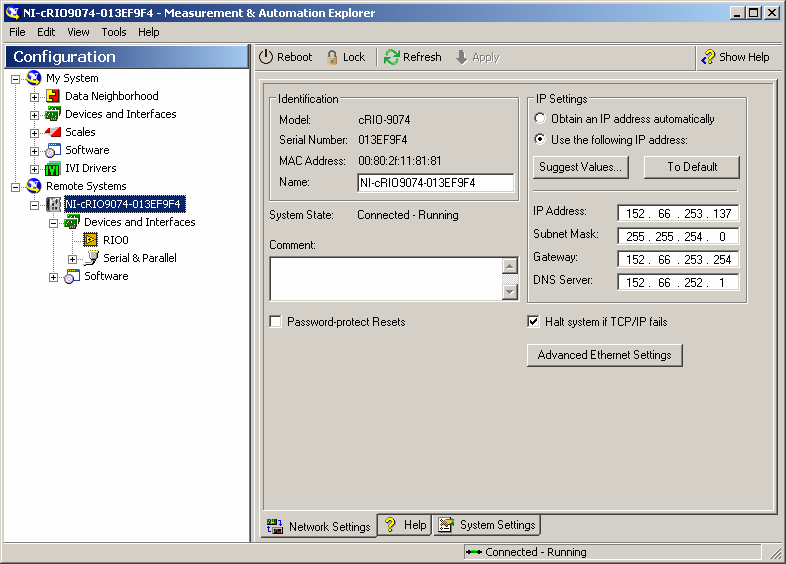Open the Edit menu
Screen dimensions: 786x564
point(46,32)
